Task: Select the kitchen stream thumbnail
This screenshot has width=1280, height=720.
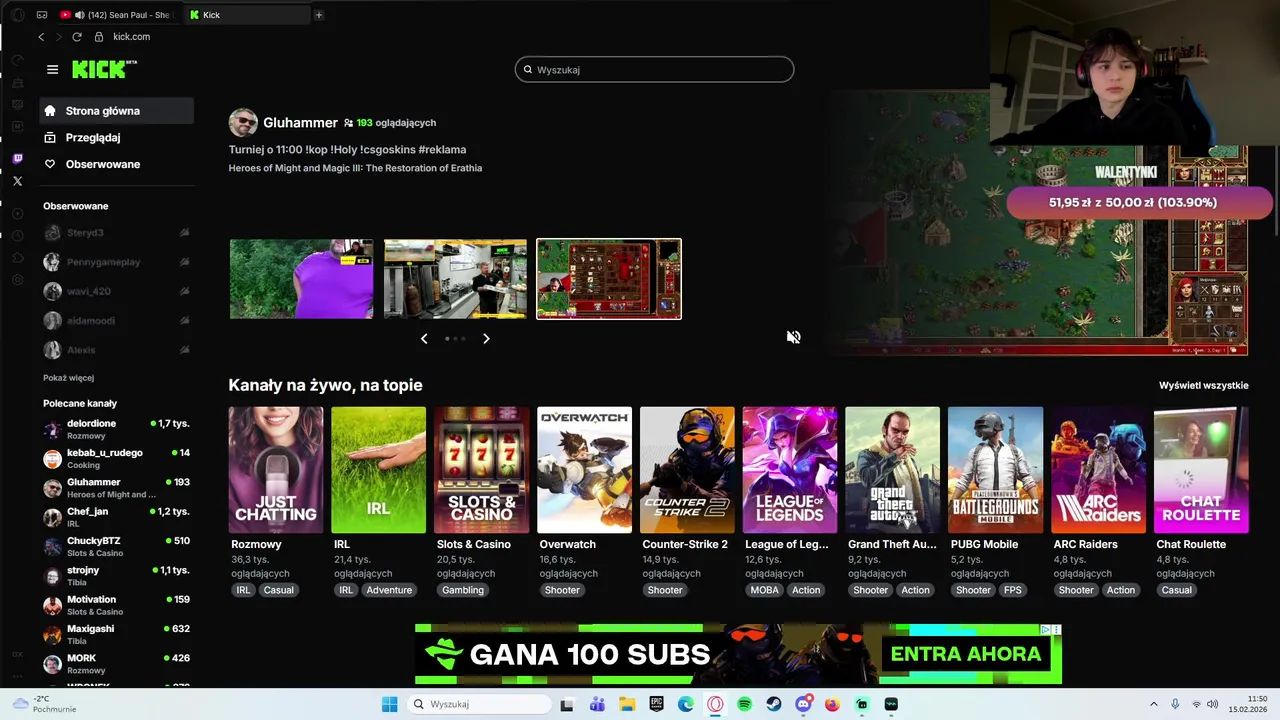Action: point(455,279)
